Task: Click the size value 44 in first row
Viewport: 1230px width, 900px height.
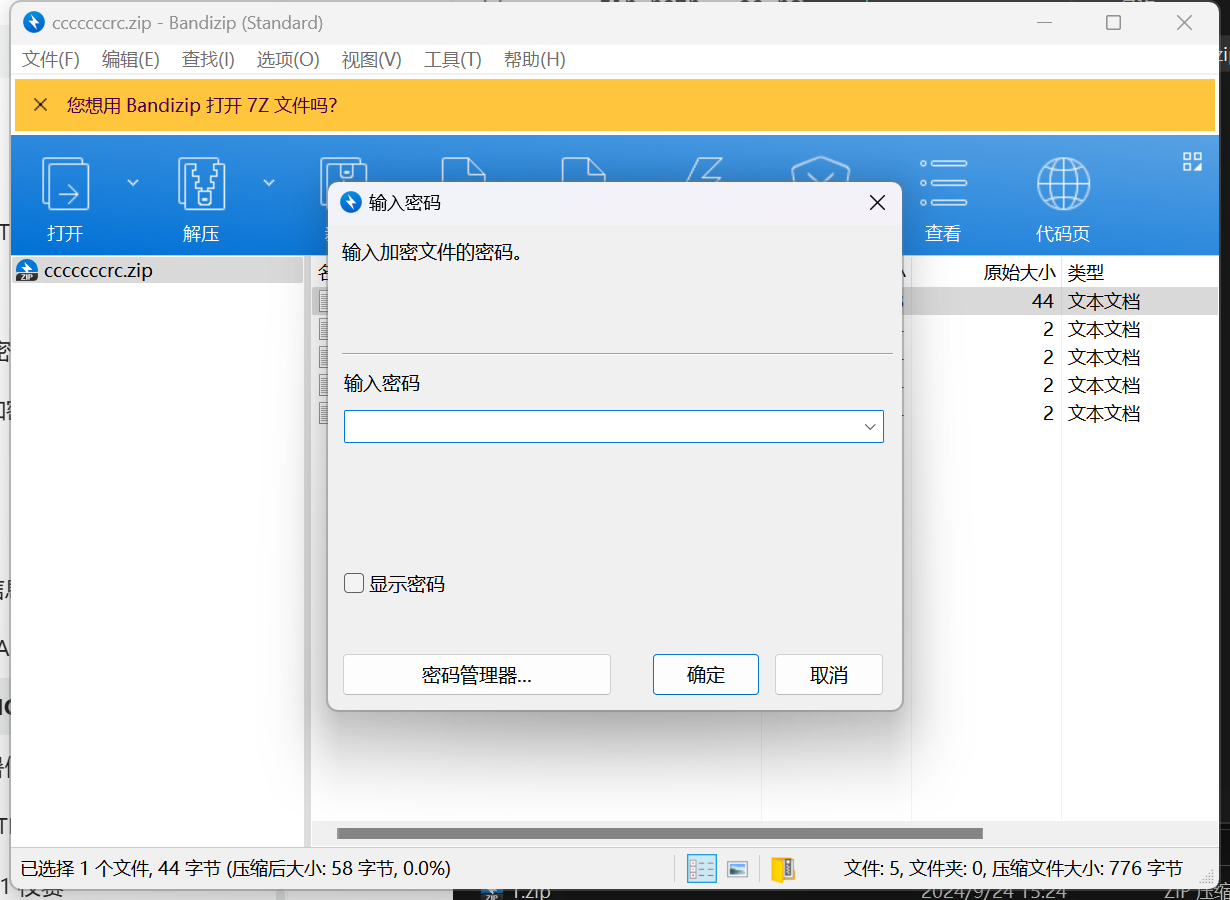Action: pos(1043,301)
